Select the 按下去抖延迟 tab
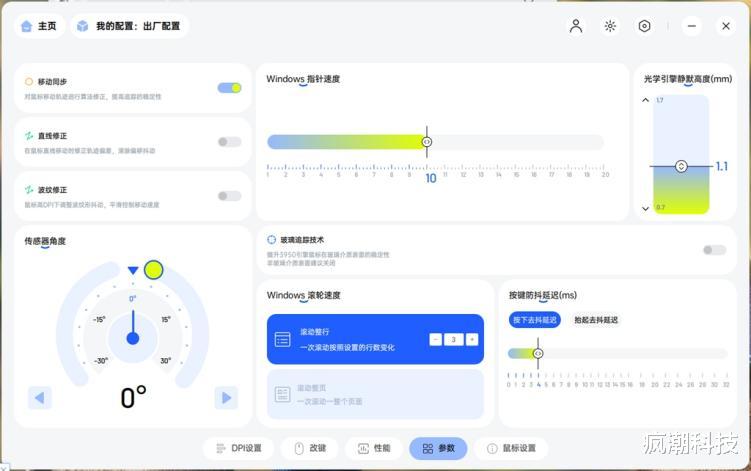 535,320
